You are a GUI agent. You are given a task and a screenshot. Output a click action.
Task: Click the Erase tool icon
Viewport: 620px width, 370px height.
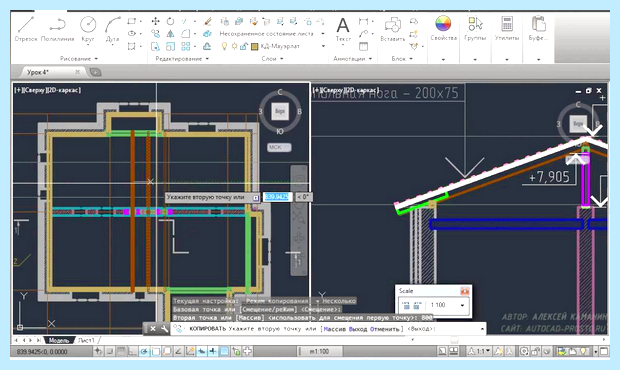(x=207, y=21)
